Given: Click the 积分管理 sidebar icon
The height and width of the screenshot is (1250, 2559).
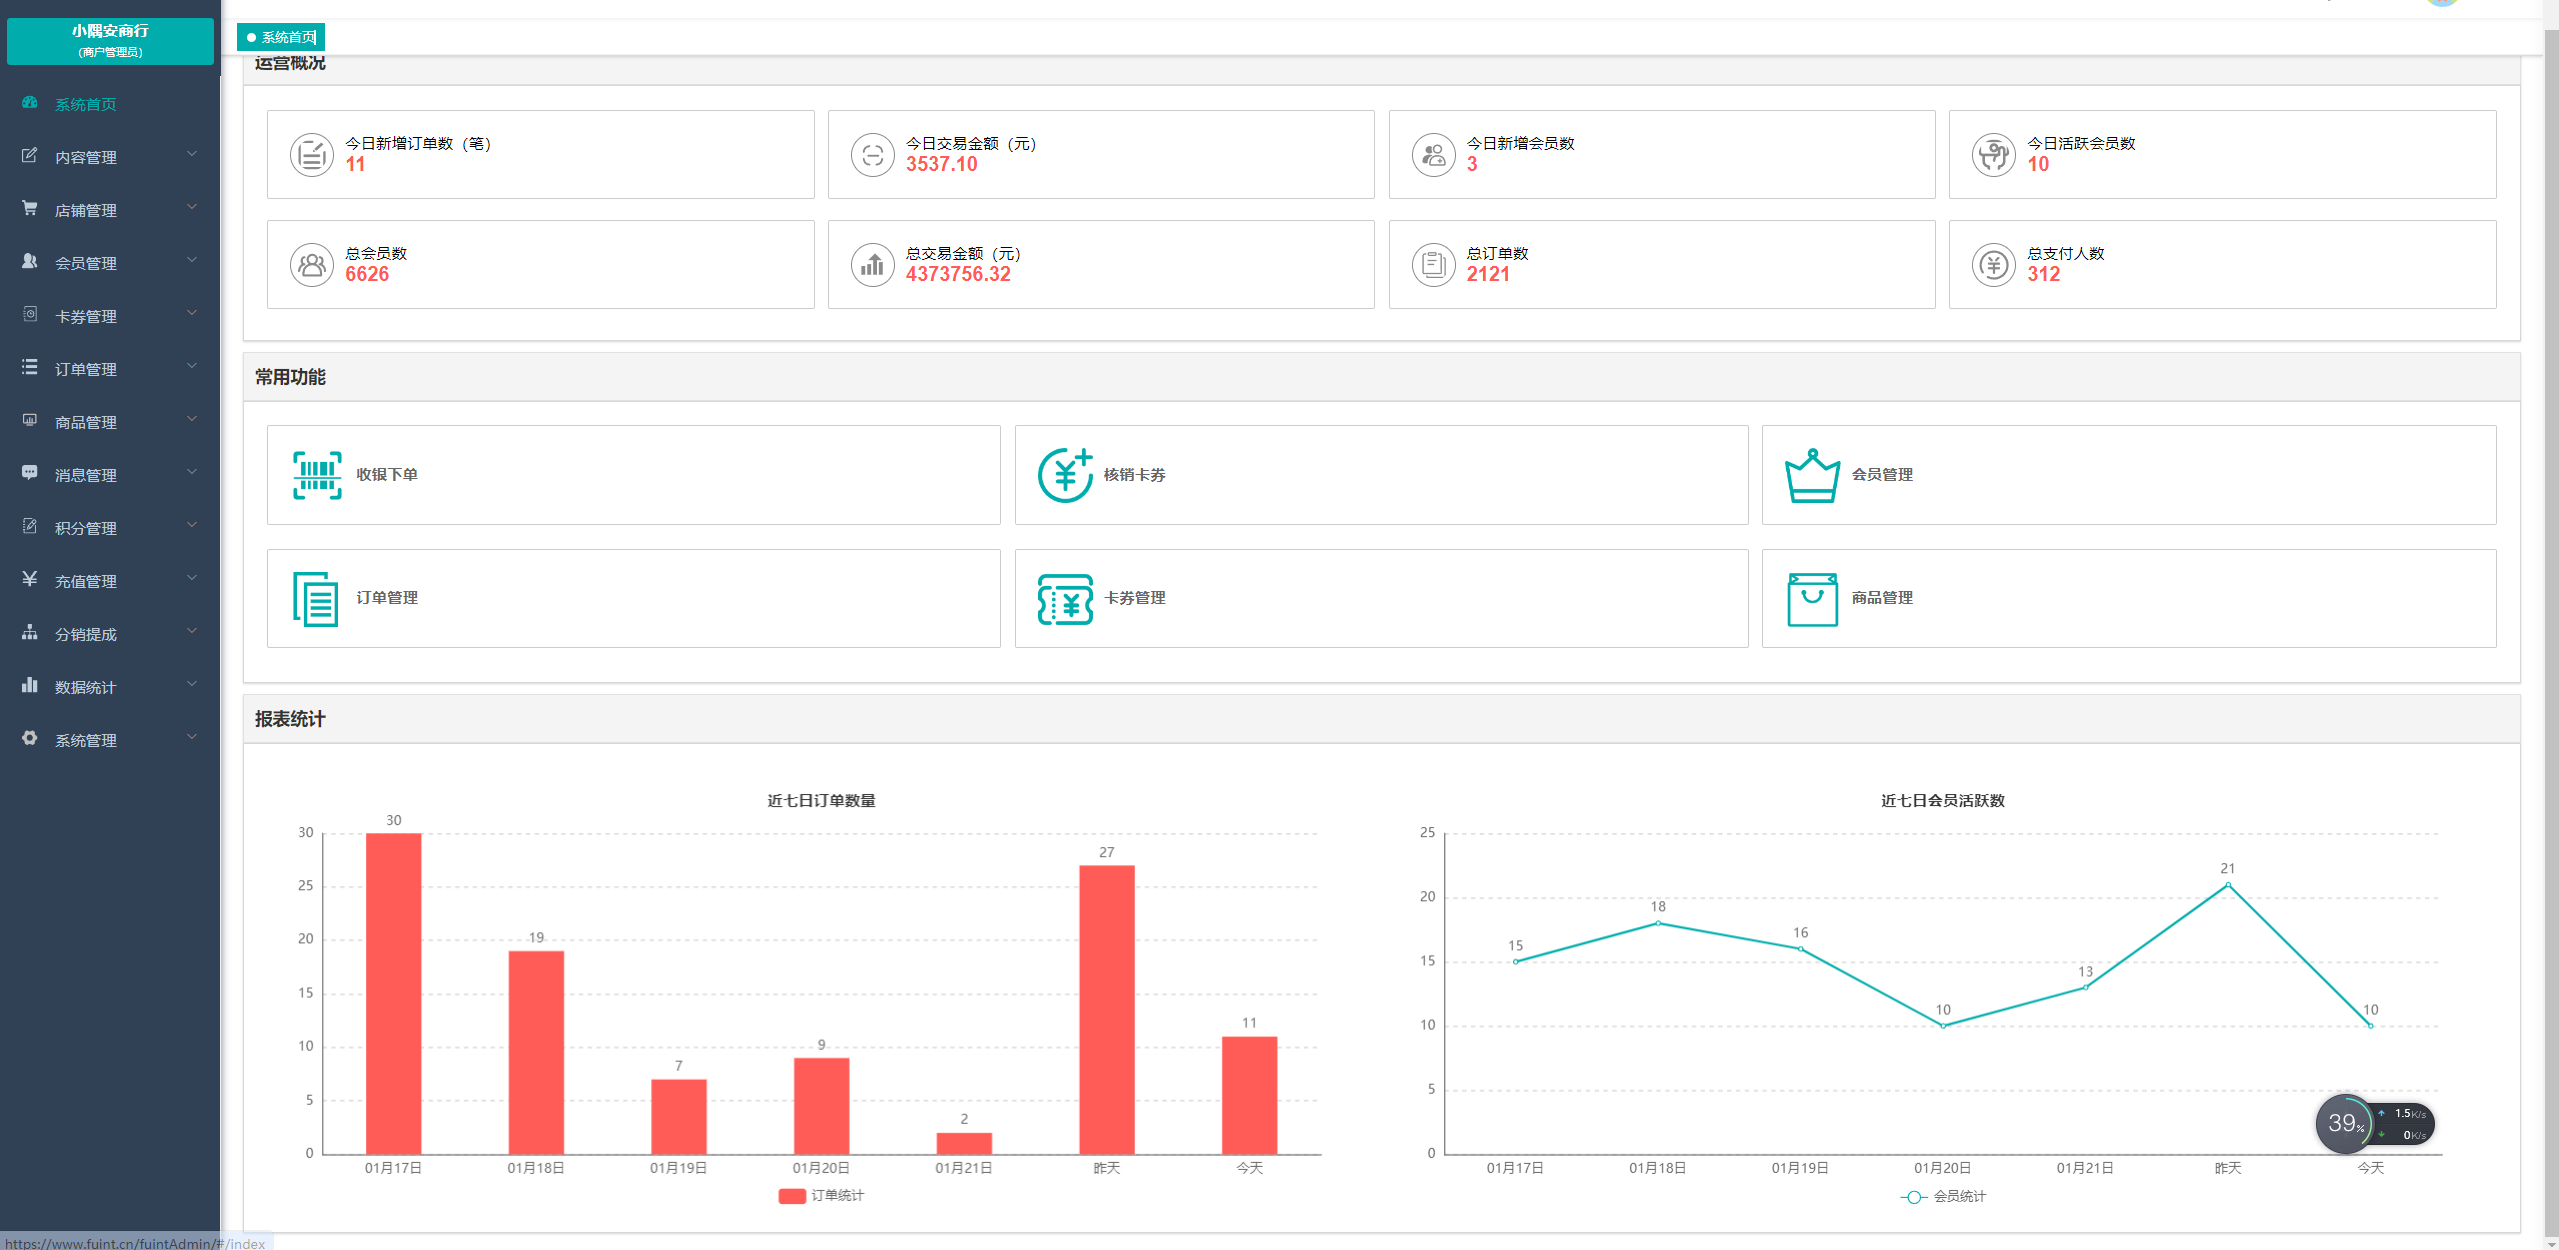Looking at the screenshot, I should click(x=30, y=527).
